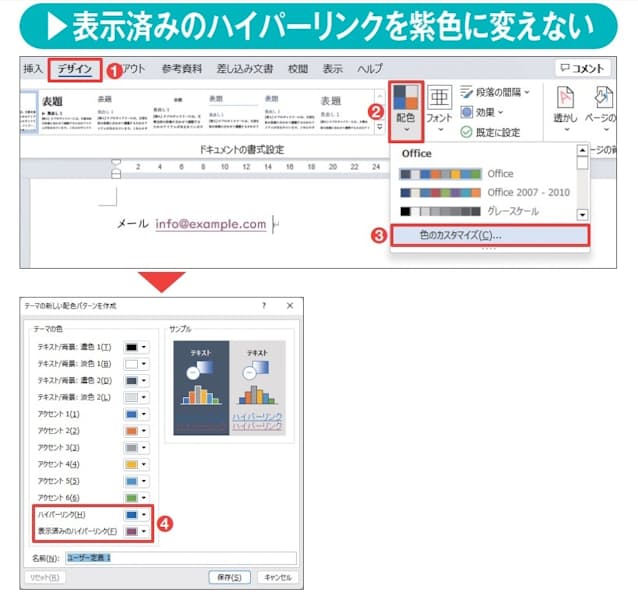The width and height of the screenshot is (638, 596).
Task: Click 既定に設定 checkmark icon
Action: tap(466, 132)
